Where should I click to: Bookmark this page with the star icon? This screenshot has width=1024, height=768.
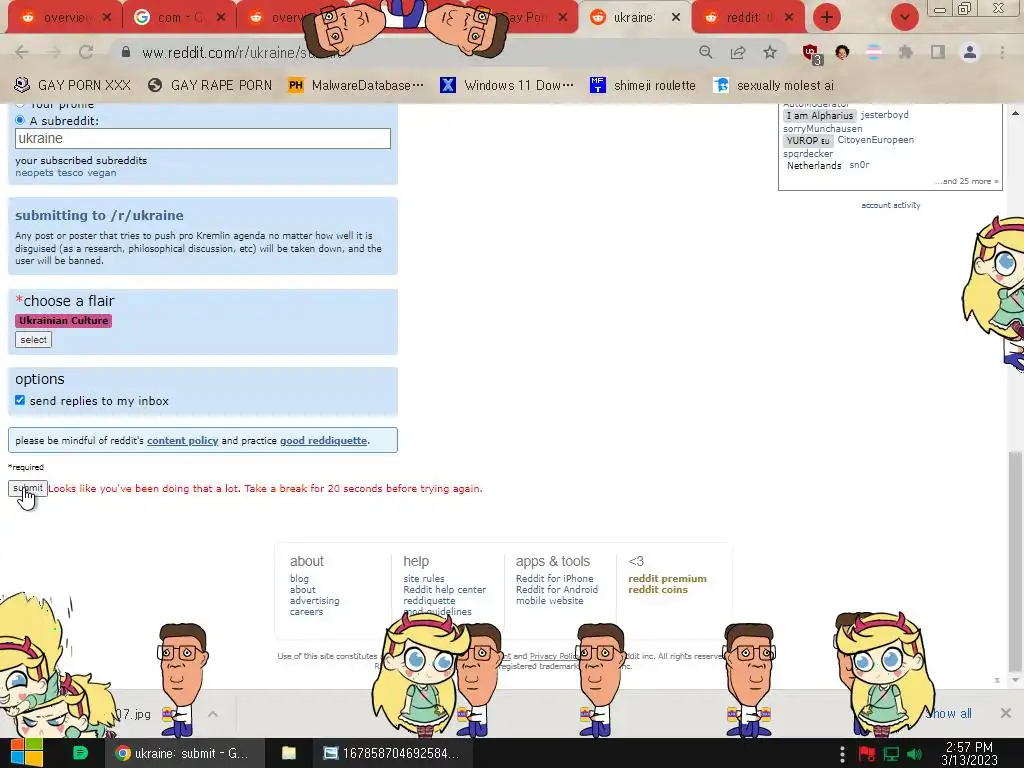[770, 52]
